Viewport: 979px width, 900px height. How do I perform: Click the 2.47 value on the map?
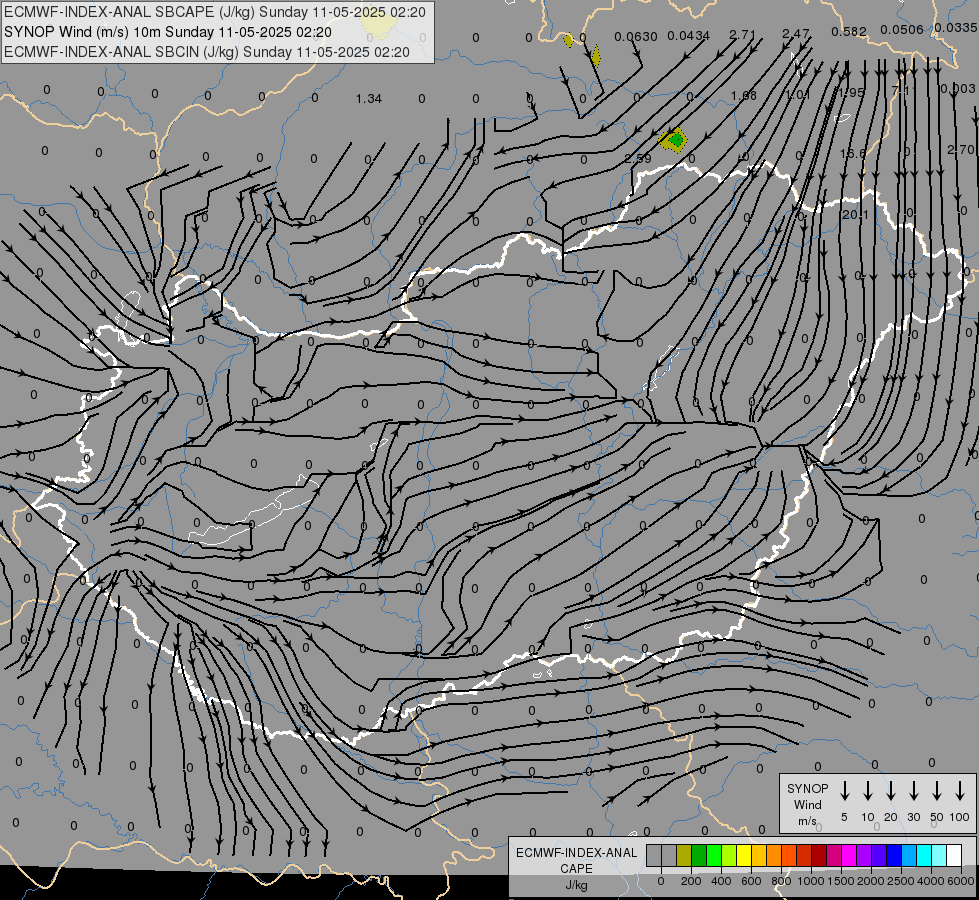(796, 33)
